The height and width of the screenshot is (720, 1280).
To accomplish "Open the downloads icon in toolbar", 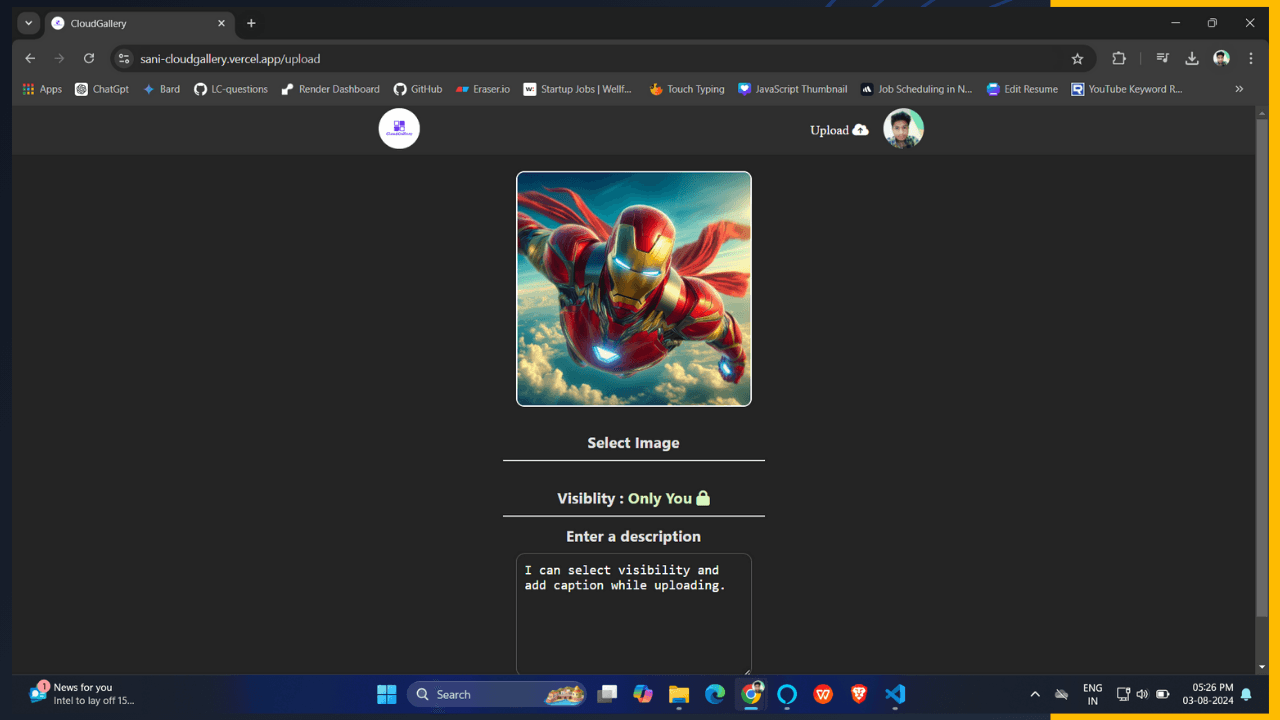I will [x=1192, y=58].
